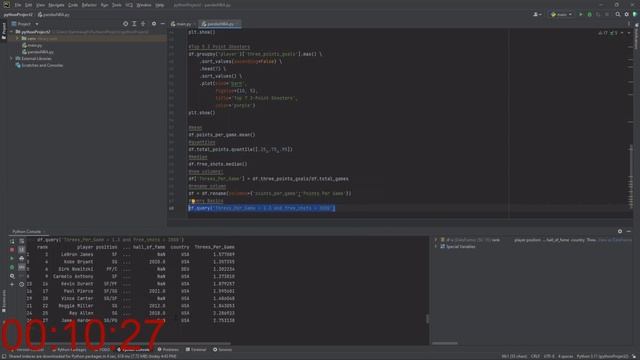Open the View menu
Screen dimensions: 640x360
point(40,5)
